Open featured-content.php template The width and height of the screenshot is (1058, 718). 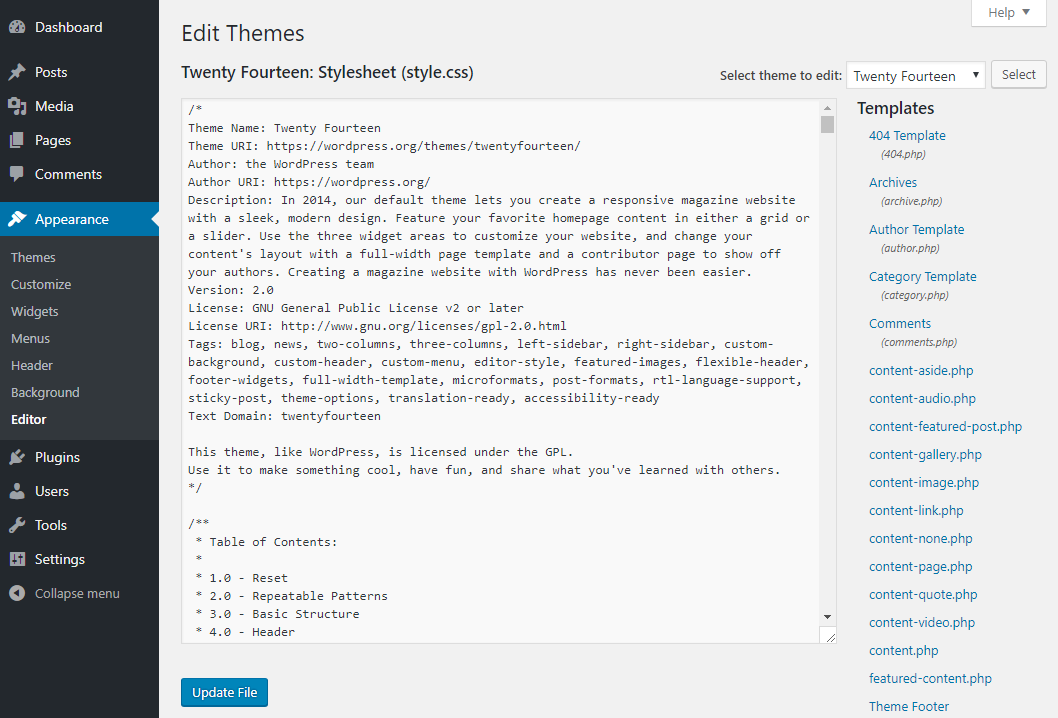tap(930, 678)
